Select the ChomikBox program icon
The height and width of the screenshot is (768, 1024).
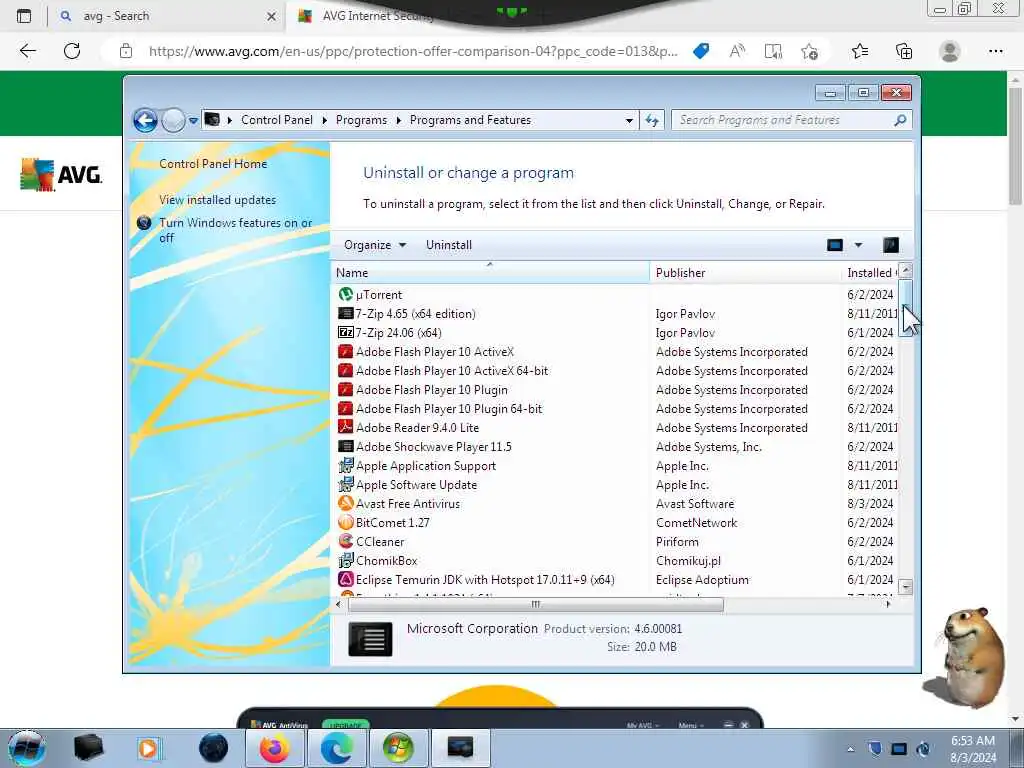[345, 560]
